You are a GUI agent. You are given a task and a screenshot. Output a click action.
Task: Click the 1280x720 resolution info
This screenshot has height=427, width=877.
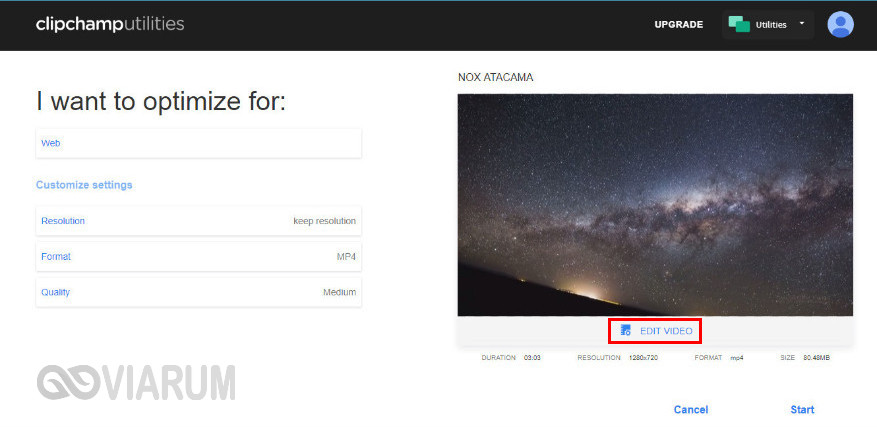point(645,357)
